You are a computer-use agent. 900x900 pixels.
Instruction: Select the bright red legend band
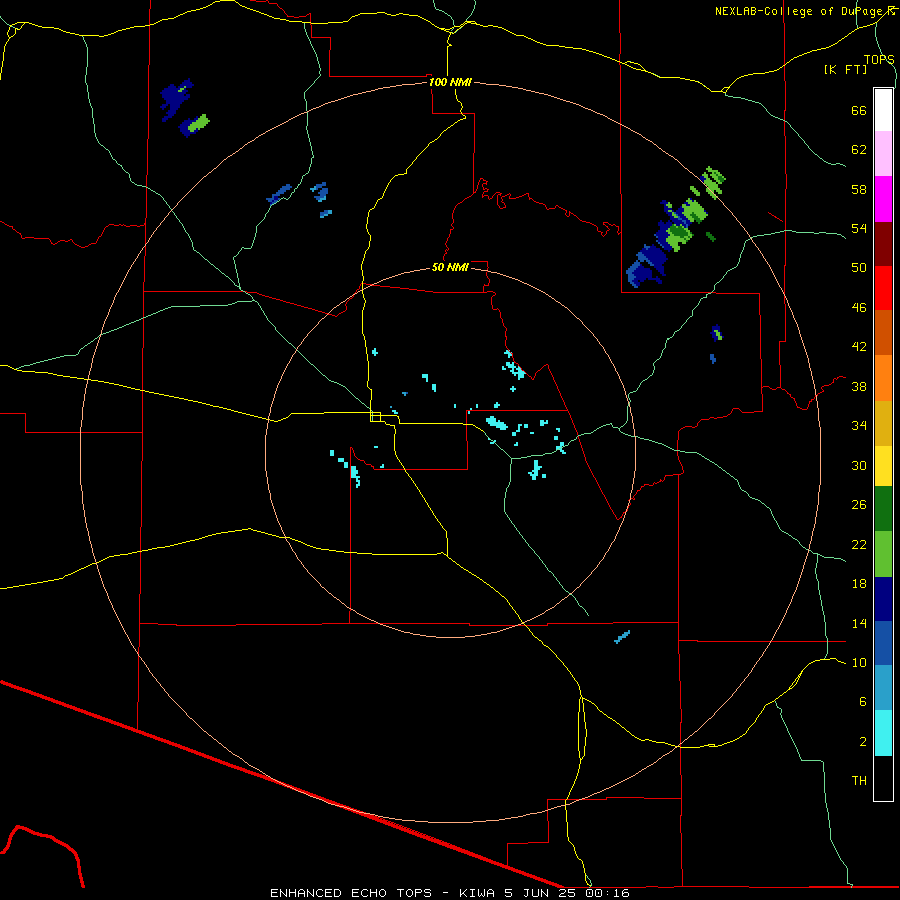(883, 288)
